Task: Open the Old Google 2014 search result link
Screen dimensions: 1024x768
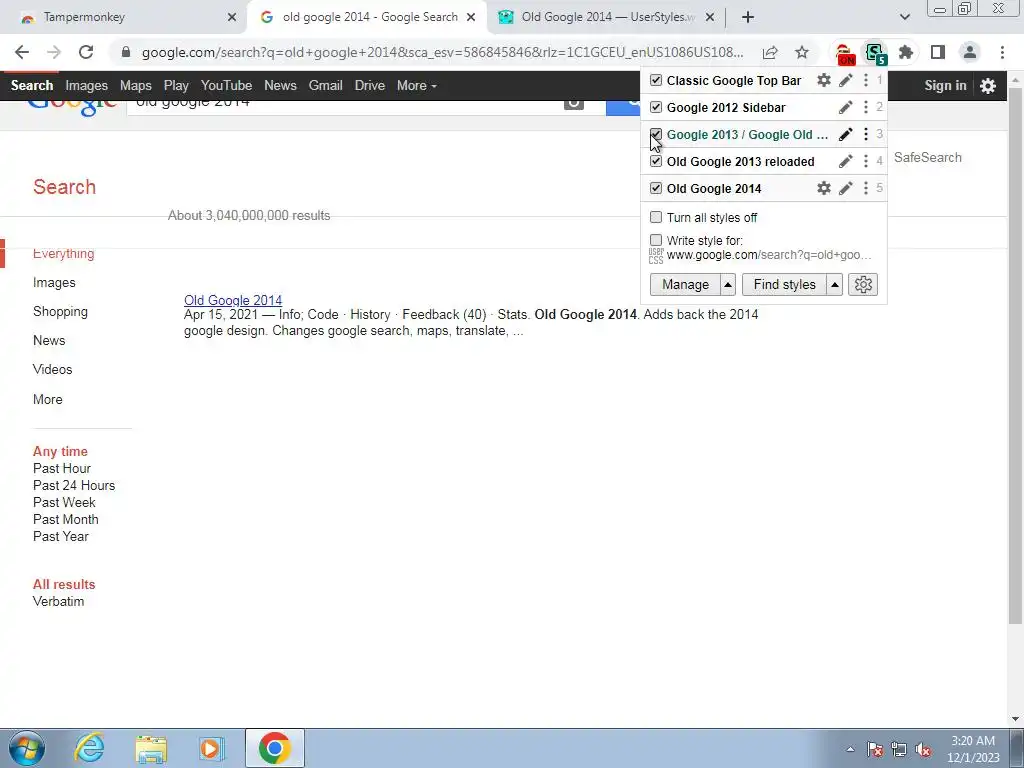Action: [x=232, y=300]
